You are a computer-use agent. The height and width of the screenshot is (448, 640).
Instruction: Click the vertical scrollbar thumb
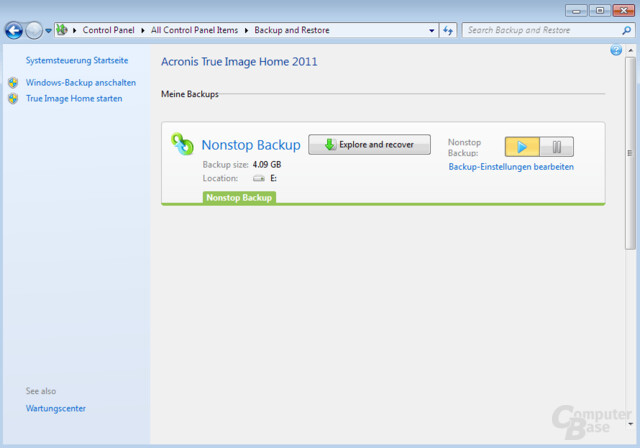[630, 153]
